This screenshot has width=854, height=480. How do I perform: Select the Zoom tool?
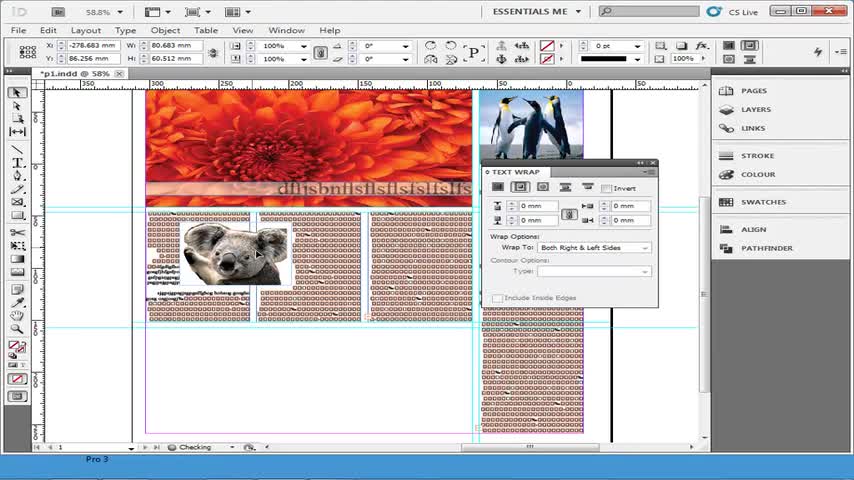tap(17, 329)
